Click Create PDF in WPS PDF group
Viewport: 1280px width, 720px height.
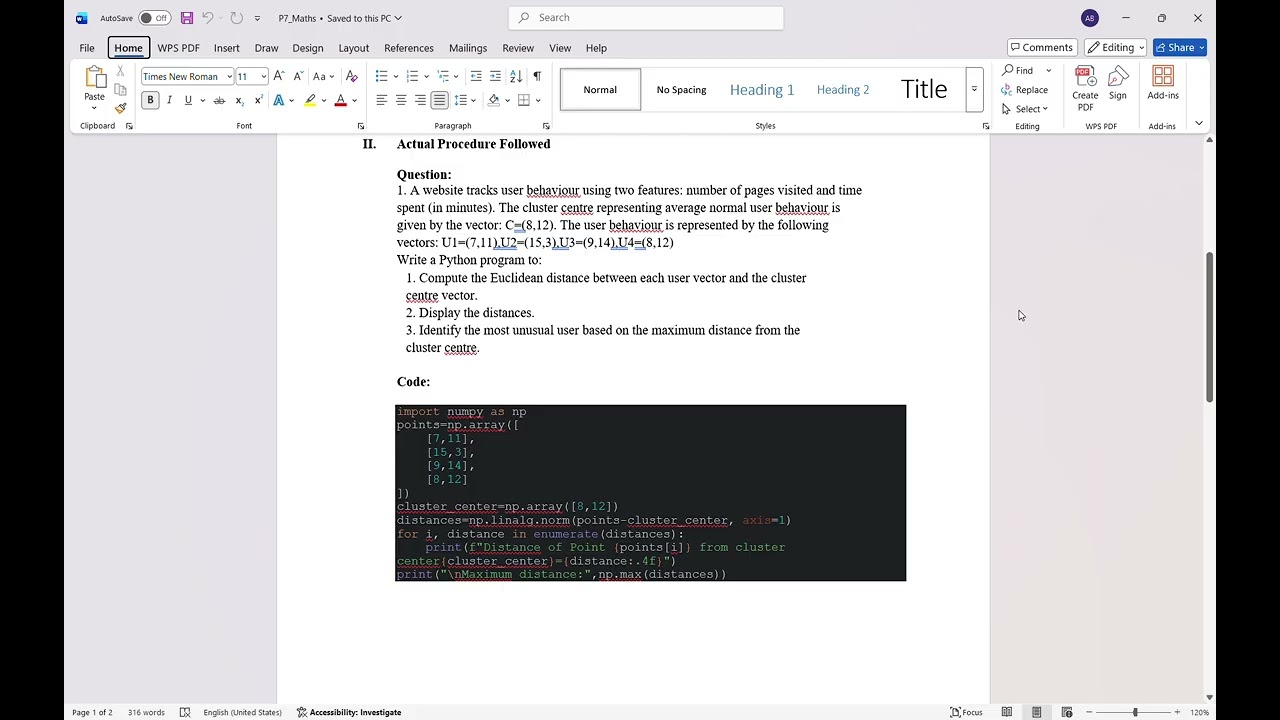pos(1085,89)
